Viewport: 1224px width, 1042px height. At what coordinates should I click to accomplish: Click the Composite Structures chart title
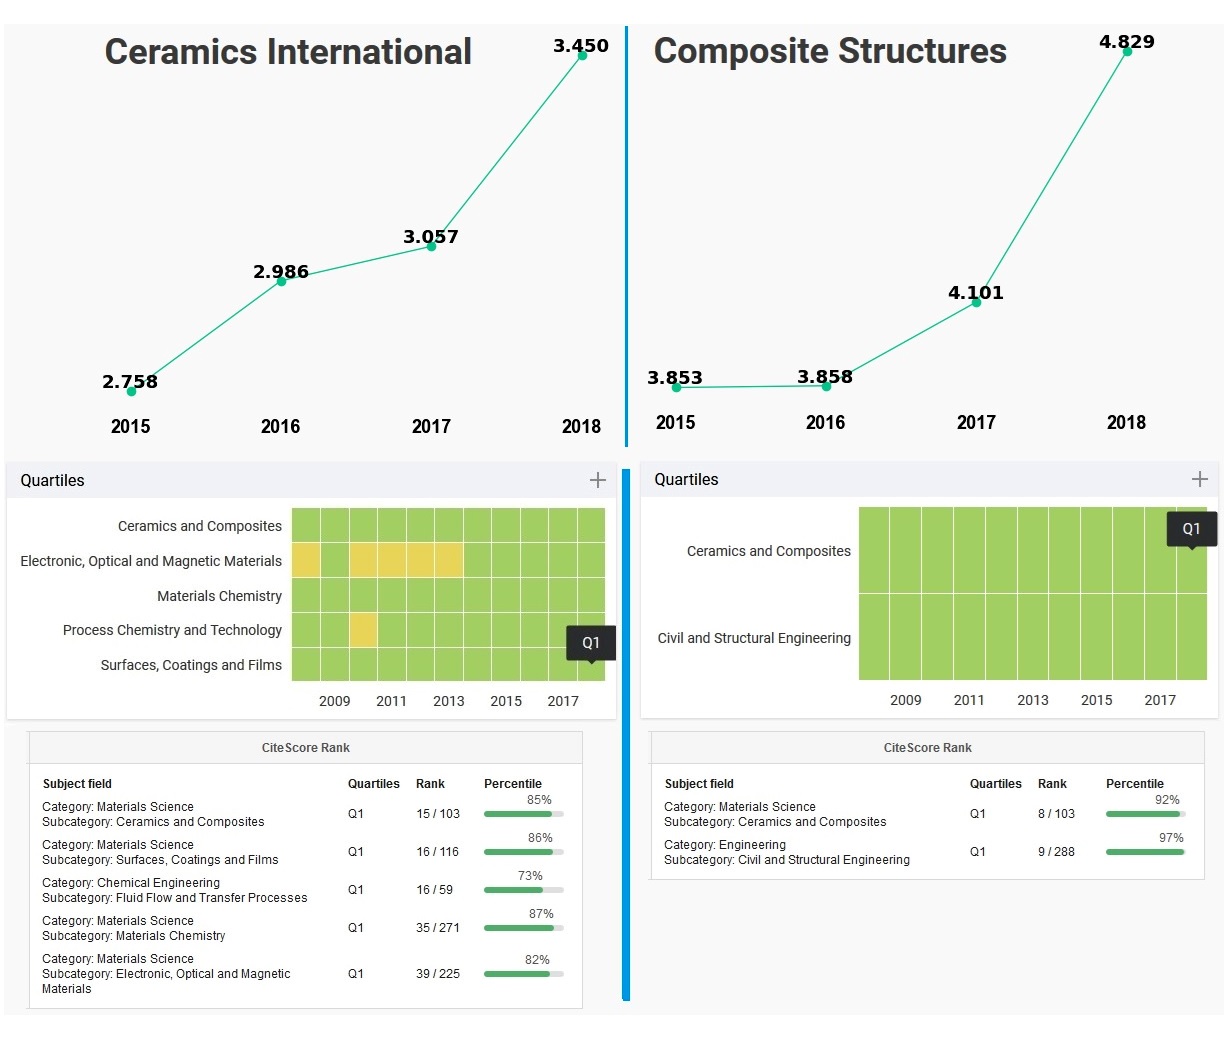click(x=830, y=51)
